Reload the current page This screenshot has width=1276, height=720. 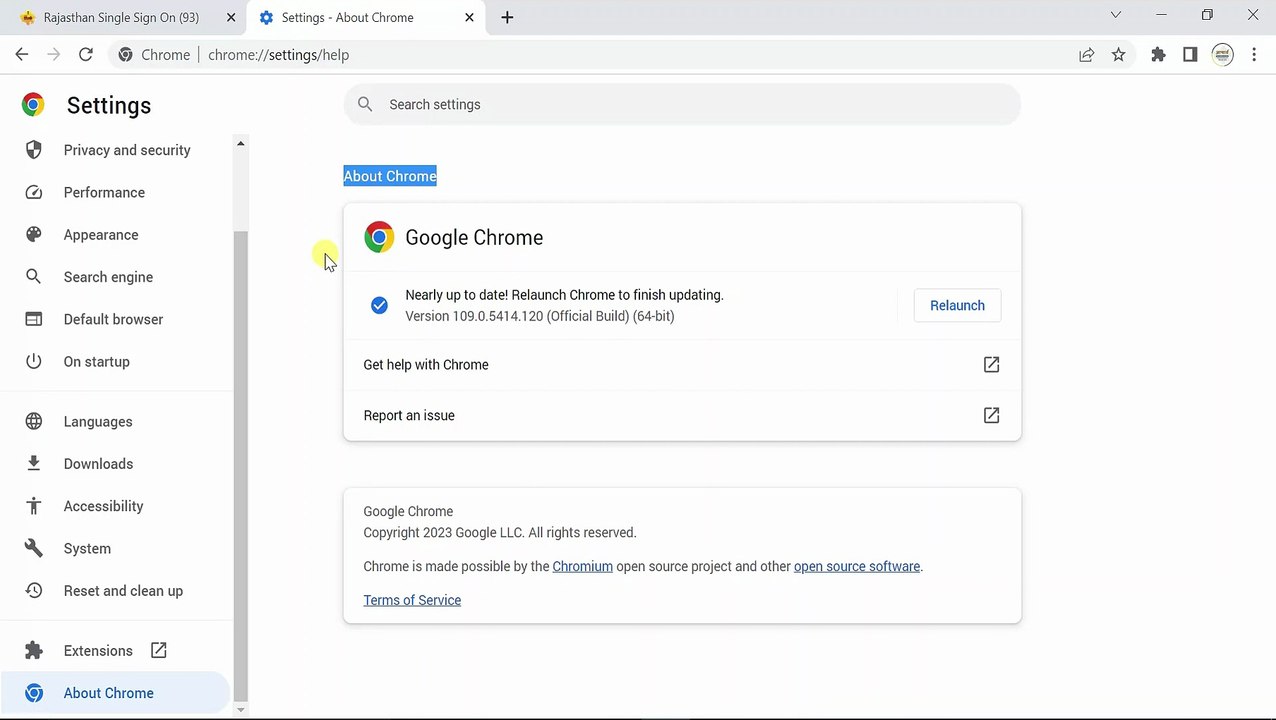(86, 55)
